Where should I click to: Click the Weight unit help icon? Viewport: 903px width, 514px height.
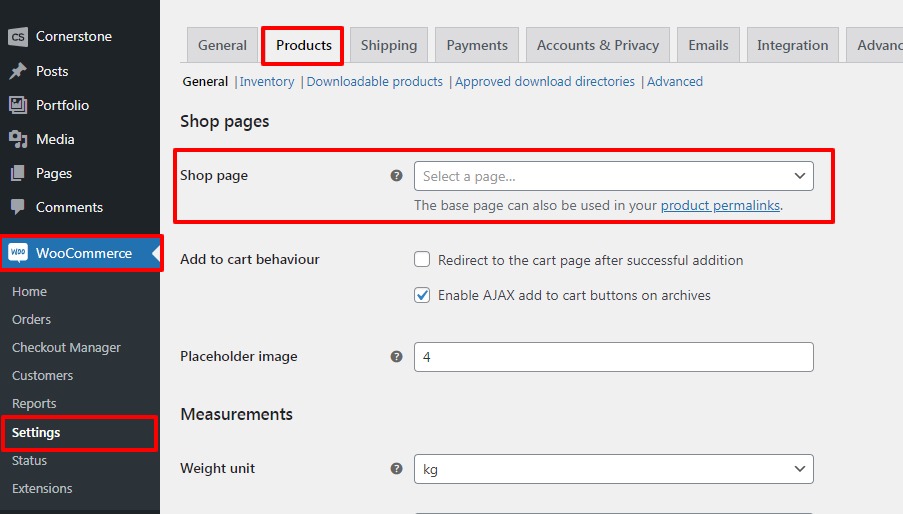pyautogui.click(x=396, y=469)
